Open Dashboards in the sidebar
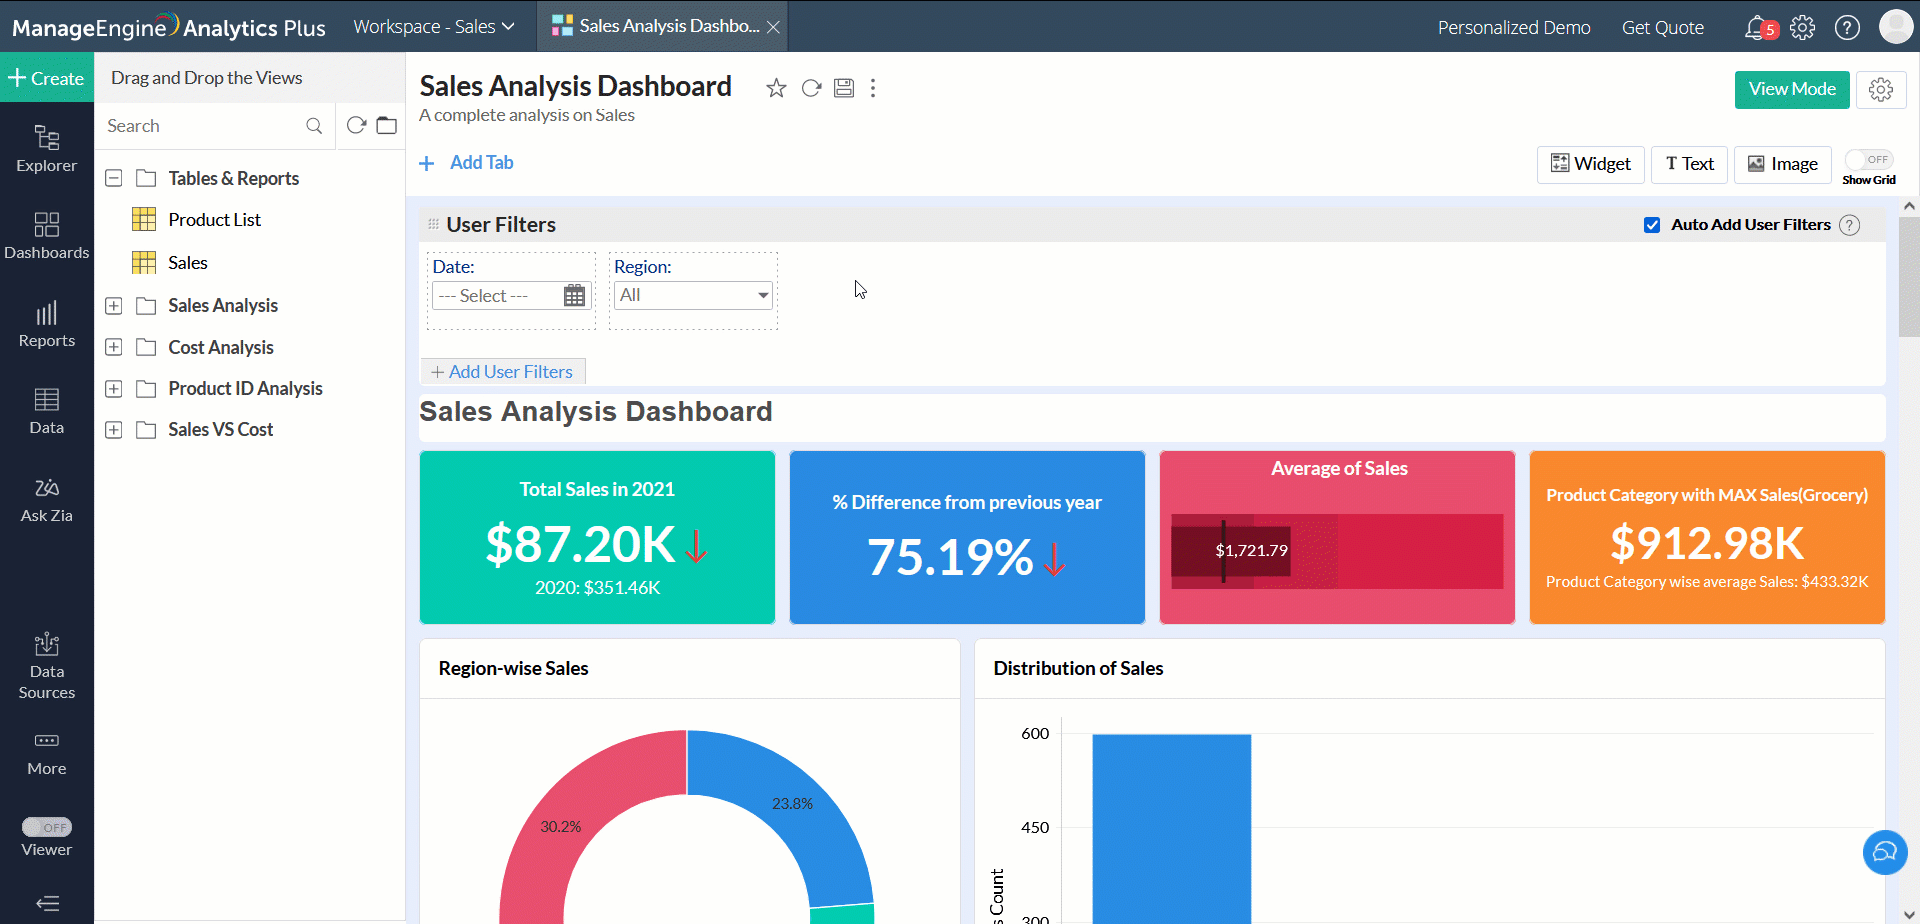Screen dimensions: 1920x924 tap(47, 236)
